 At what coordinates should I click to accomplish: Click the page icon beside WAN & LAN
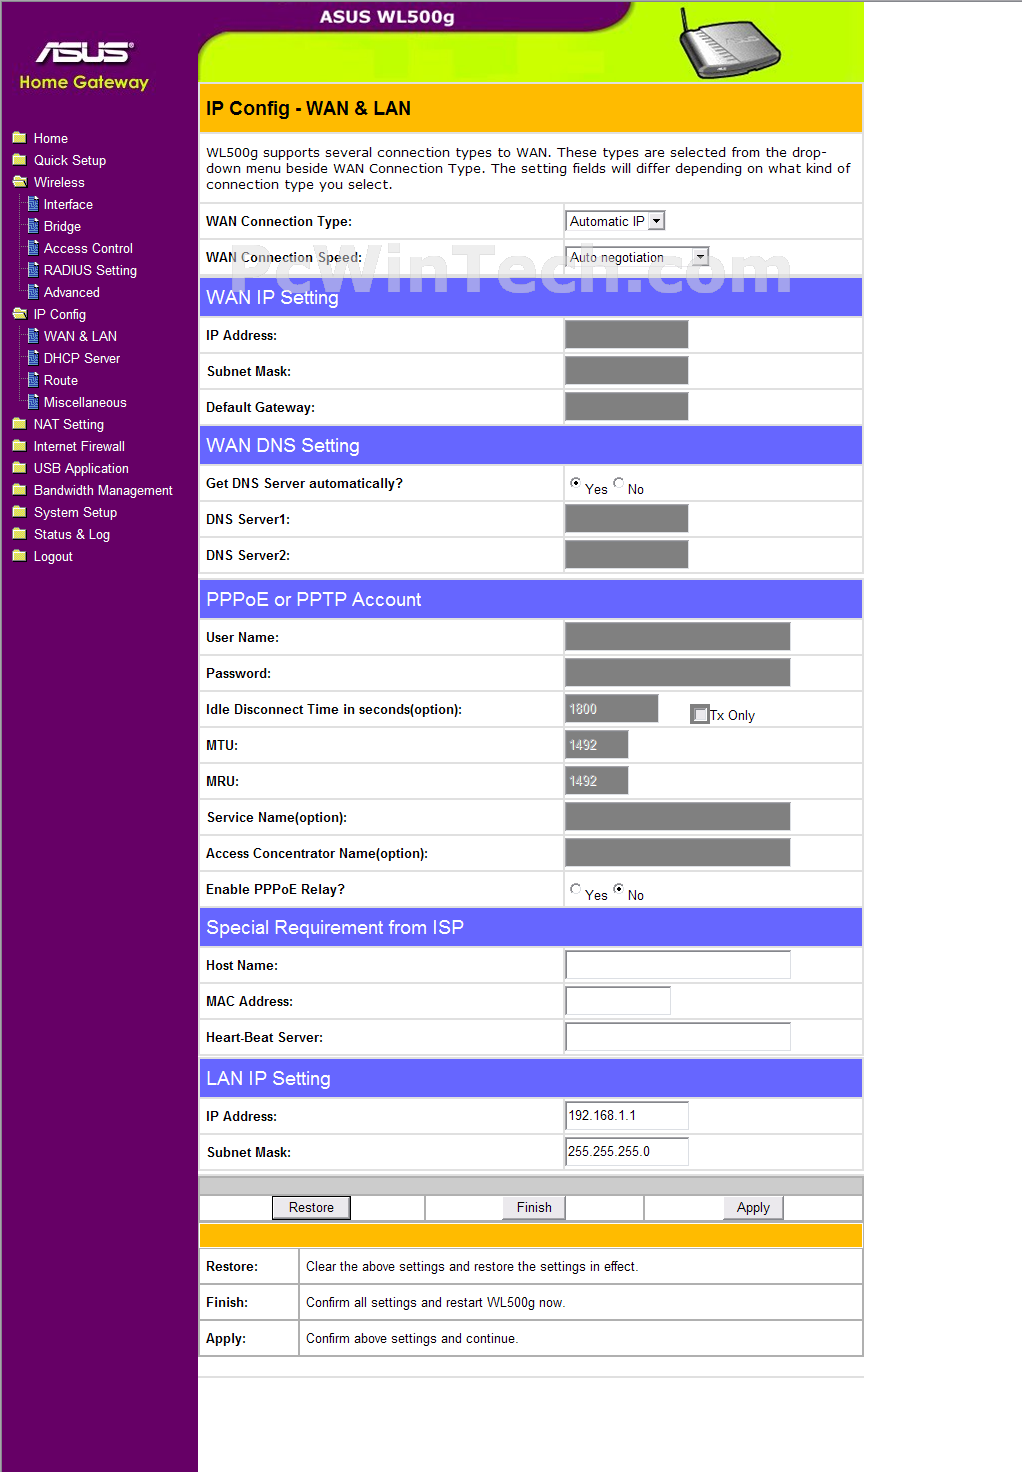(33, 336)
